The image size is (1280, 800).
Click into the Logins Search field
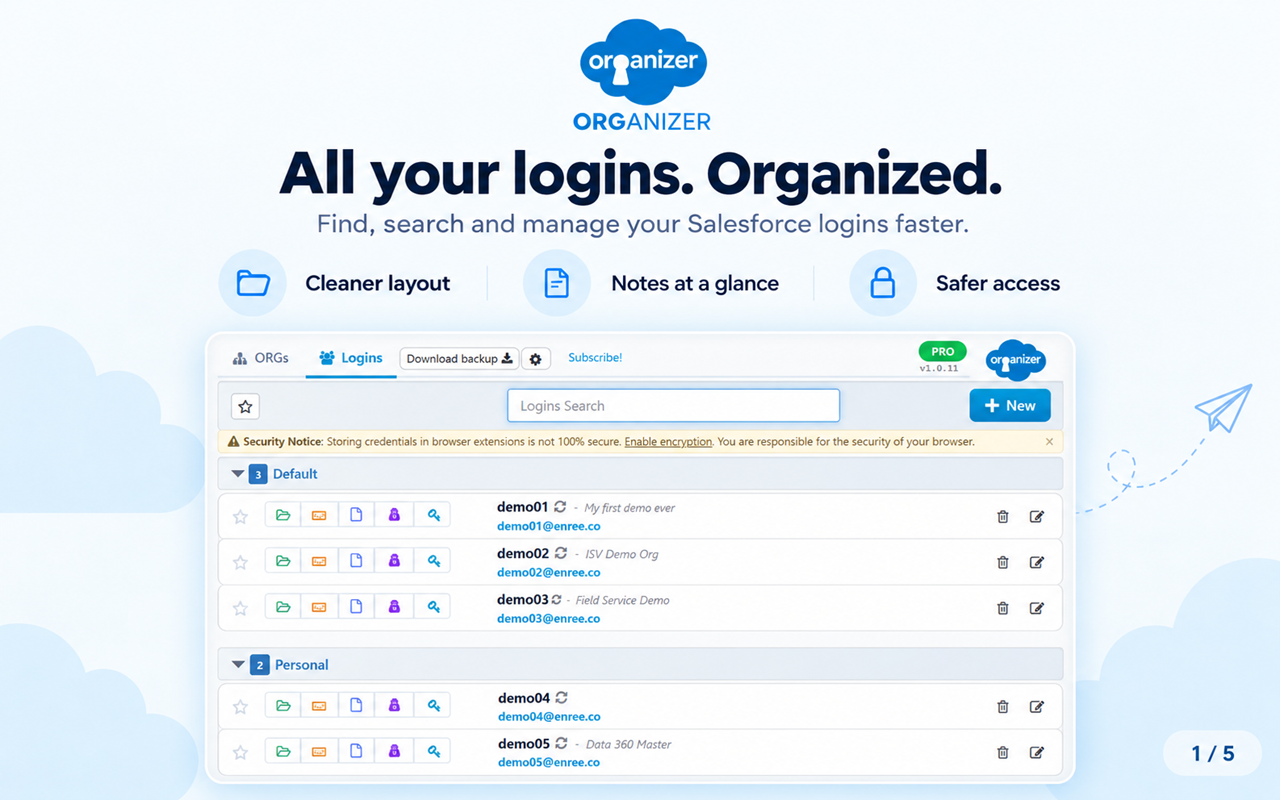click(x=673, y=406)
